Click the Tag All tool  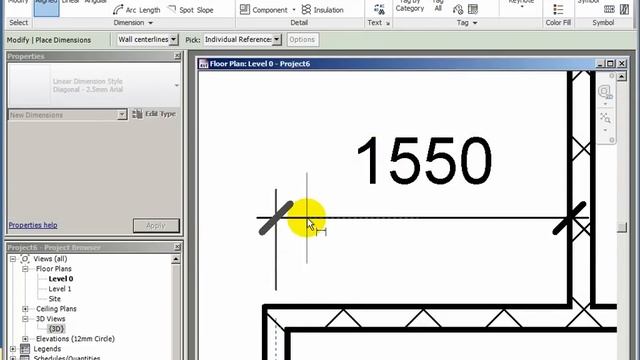tap(438, 6)
